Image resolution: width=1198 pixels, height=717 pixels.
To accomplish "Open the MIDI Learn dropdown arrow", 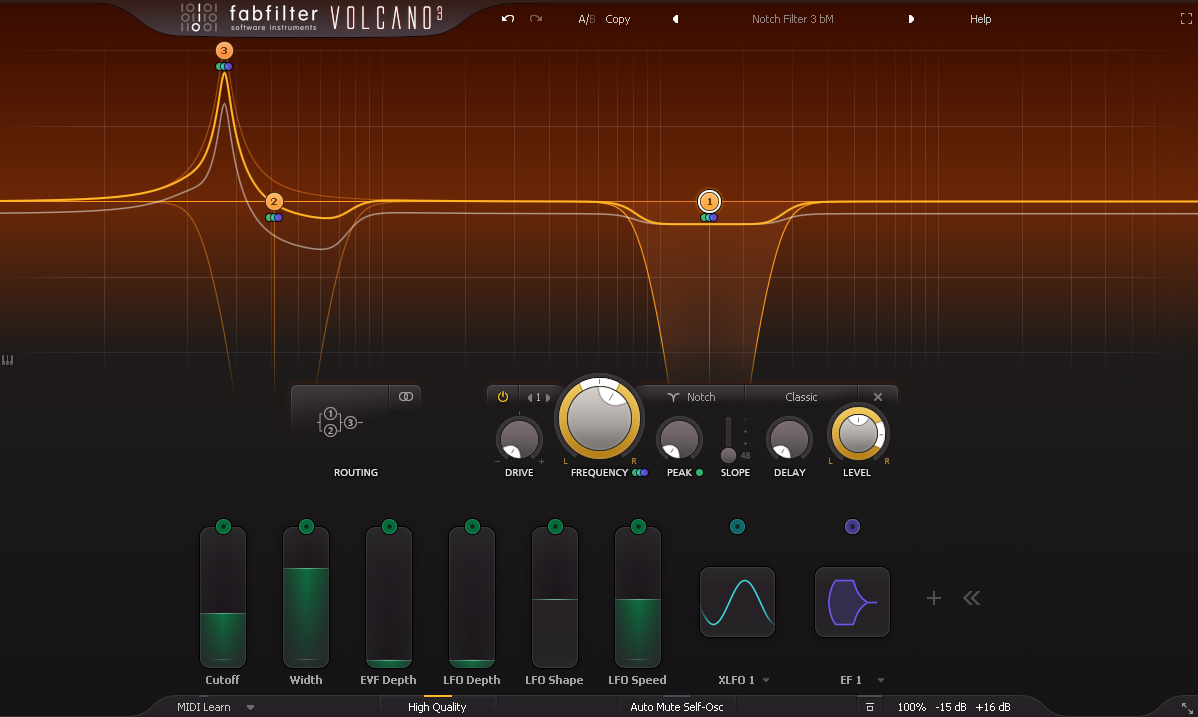I will [250, 708].
